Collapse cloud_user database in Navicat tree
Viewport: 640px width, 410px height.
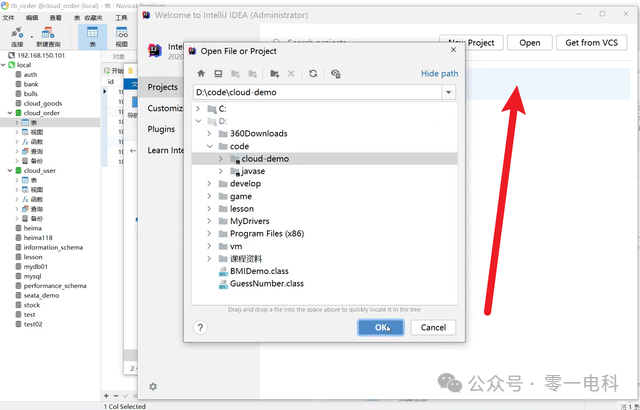pyautogui.click(x=10, y=171)
